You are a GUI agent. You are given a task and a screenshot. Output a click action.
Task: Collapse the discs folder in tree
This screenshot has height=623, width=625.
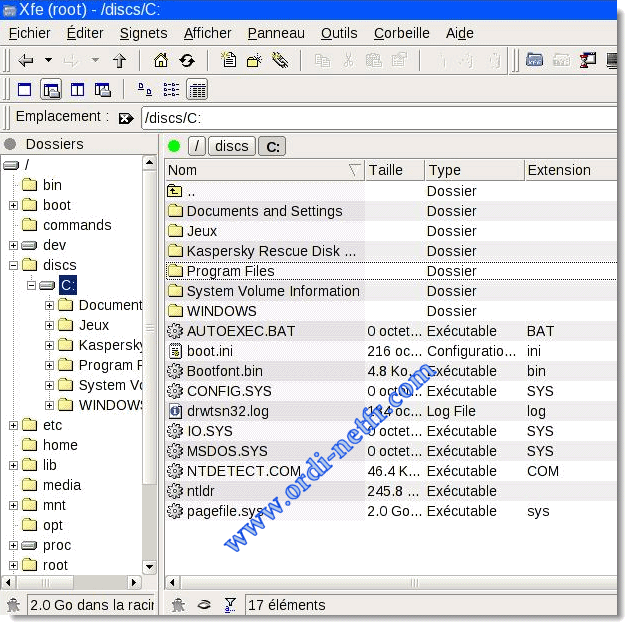(x=13, y=265)
